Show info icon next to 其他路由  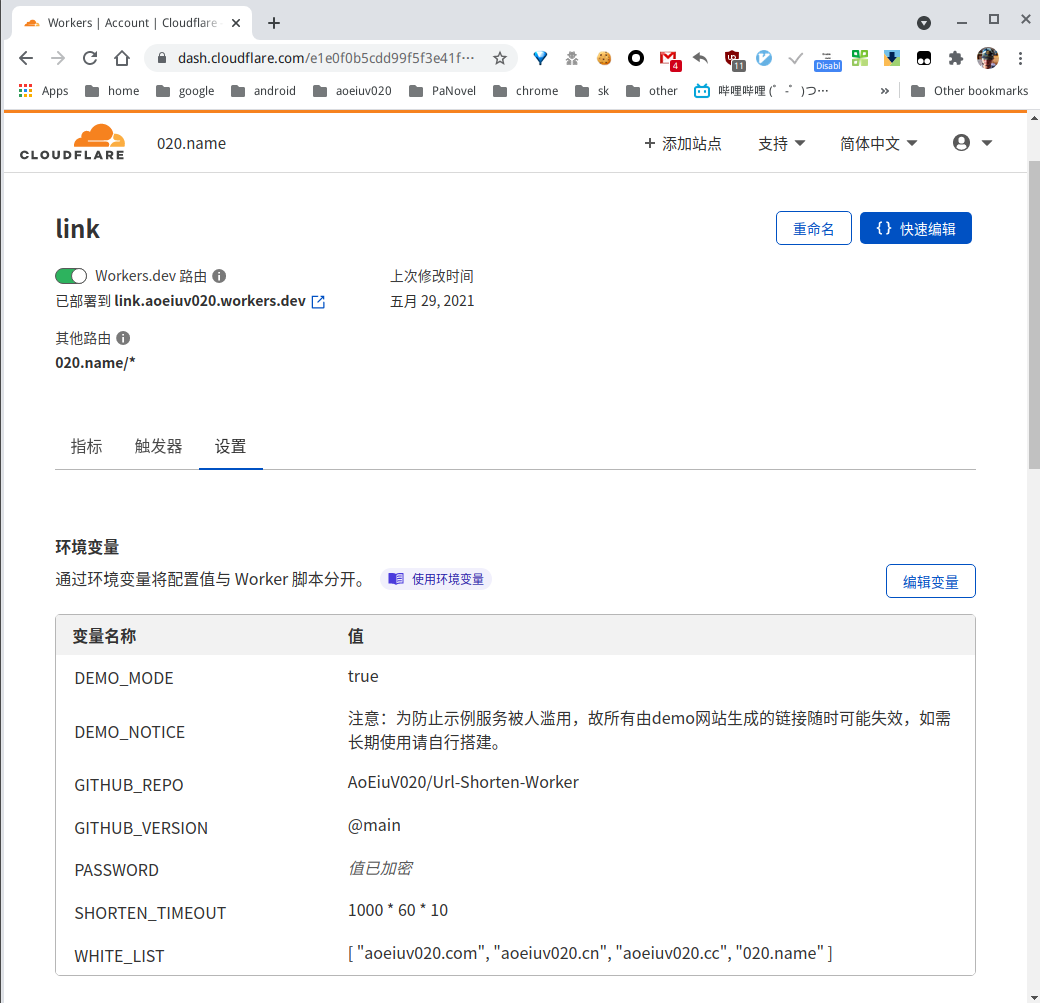[123, 338]
